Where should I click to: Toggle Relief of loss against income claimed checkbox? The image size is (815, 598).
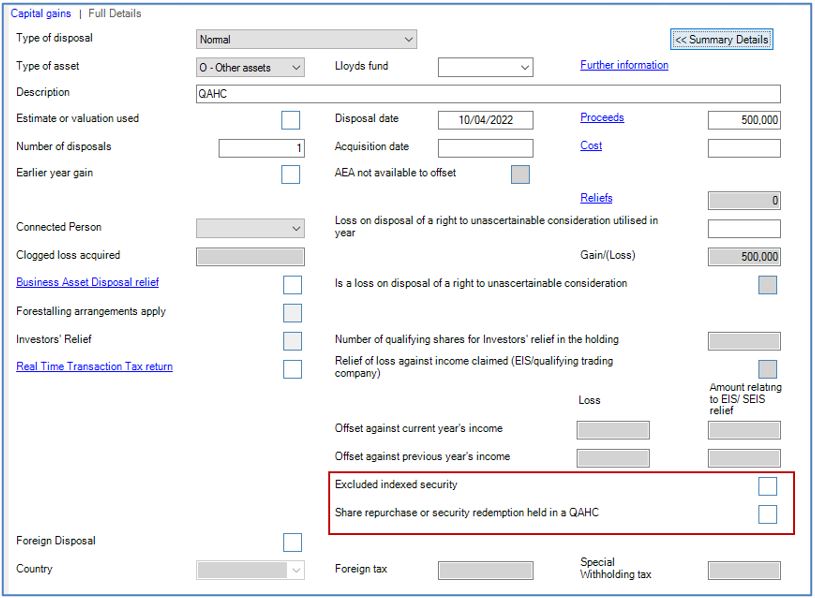click(768, 369)
